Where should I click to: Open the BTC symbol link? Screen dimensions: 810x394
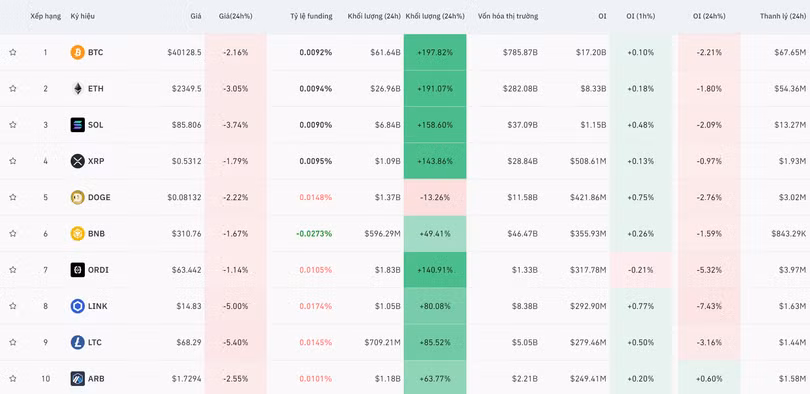coord(96,52)
